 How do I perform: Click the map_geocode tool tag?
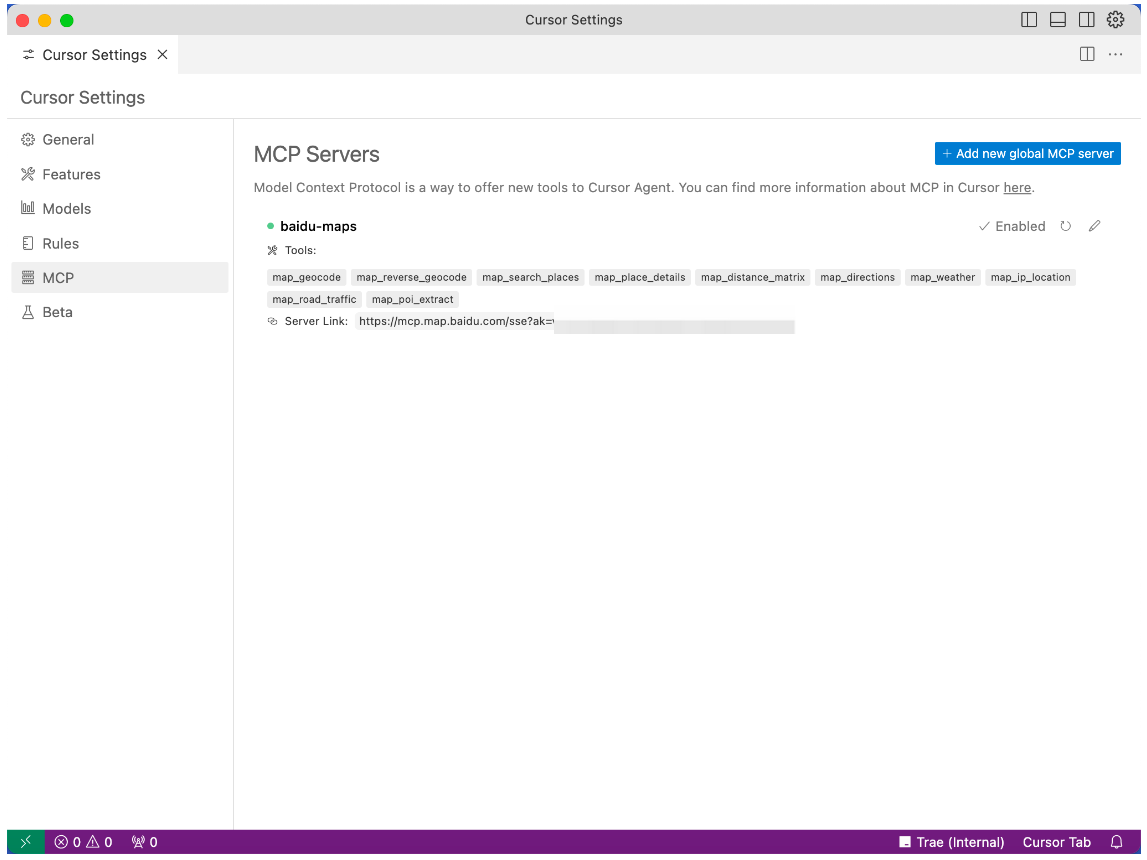pos(306,277)
